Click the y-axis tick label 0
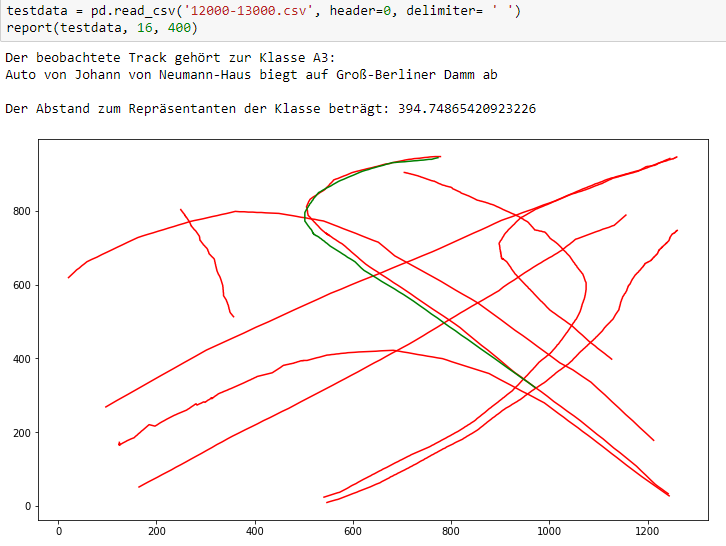Screen dimensions: 726x546 pos(28,506)
